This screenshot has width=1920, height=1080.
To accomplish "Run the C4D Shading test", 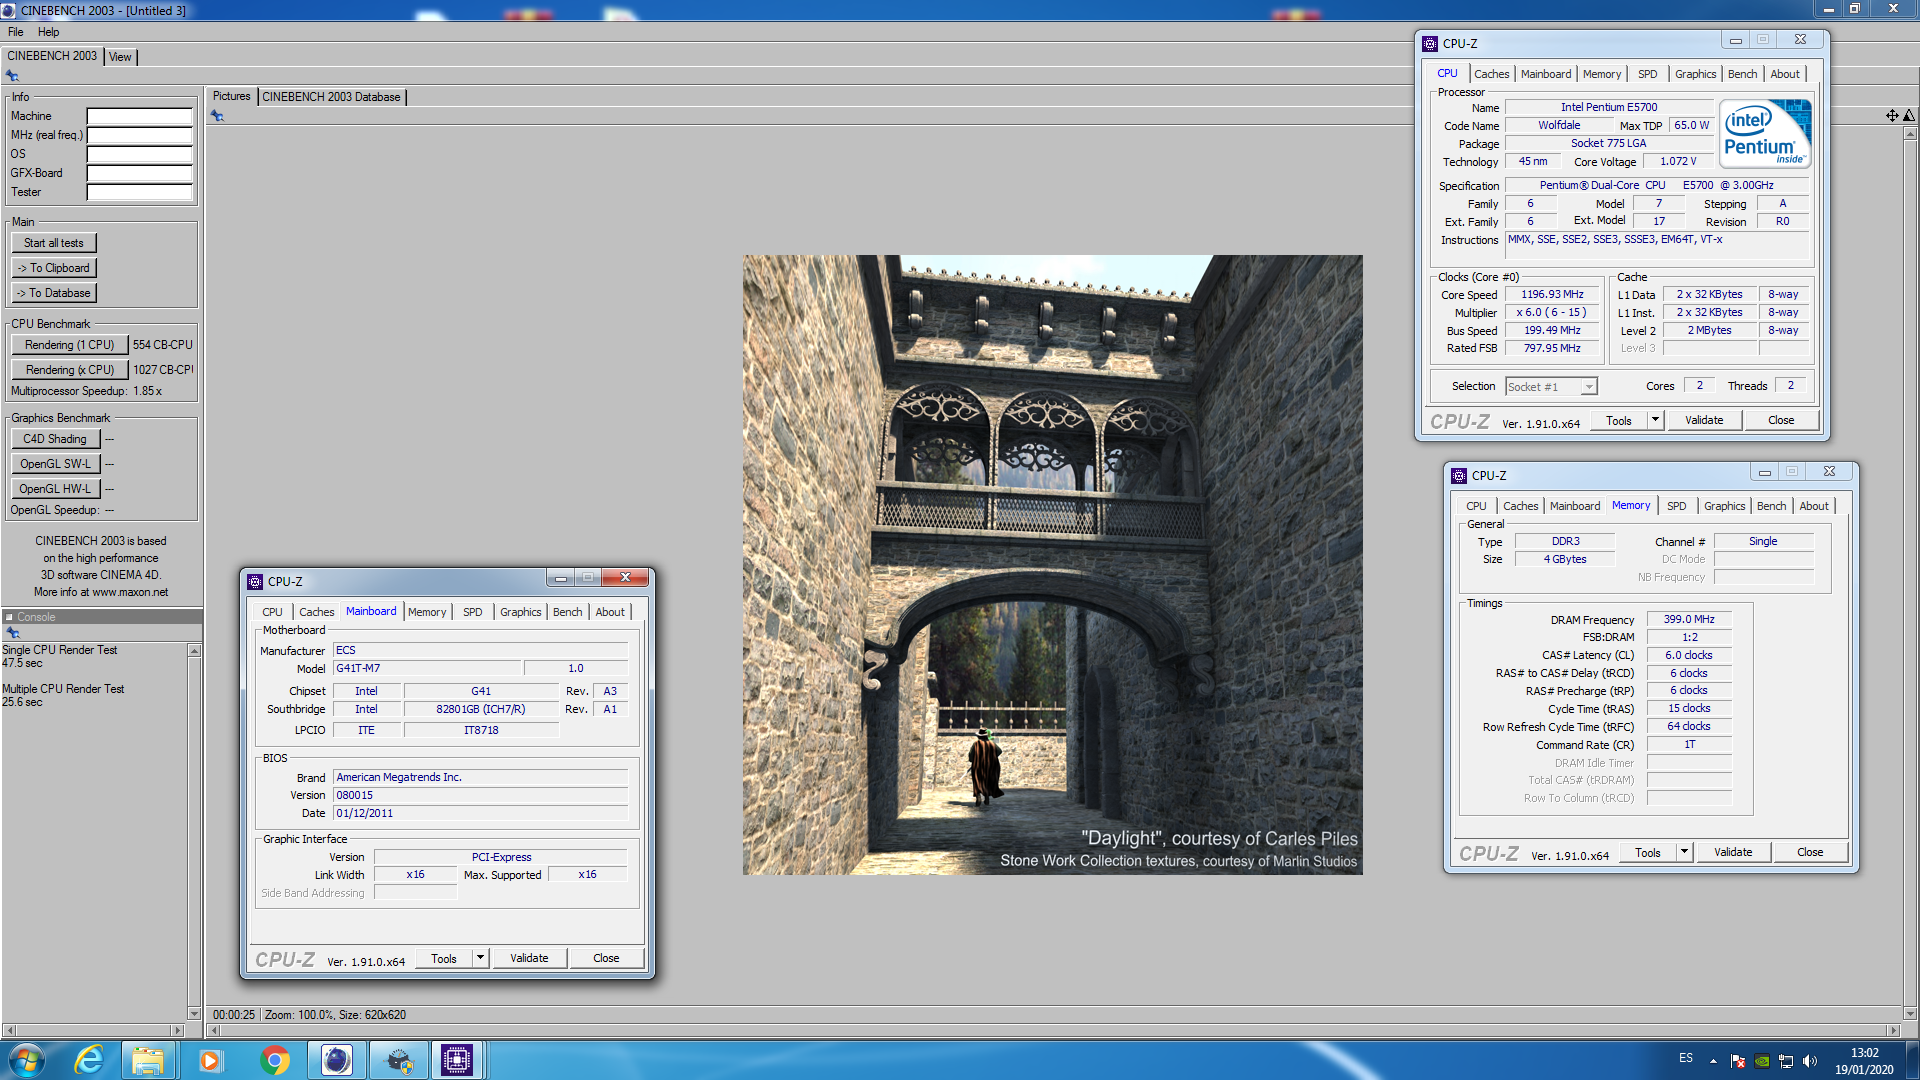I will coord(55,439).
